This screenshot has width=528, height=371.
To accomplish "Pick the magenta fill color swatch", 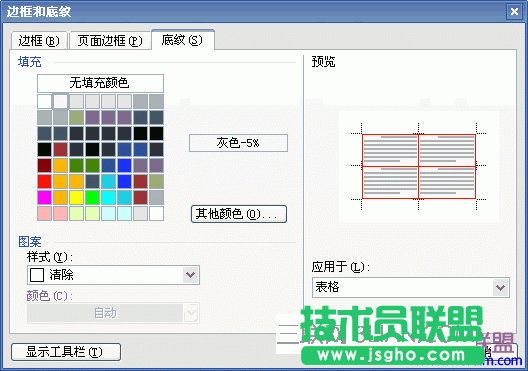I will (x=44, y=198).
